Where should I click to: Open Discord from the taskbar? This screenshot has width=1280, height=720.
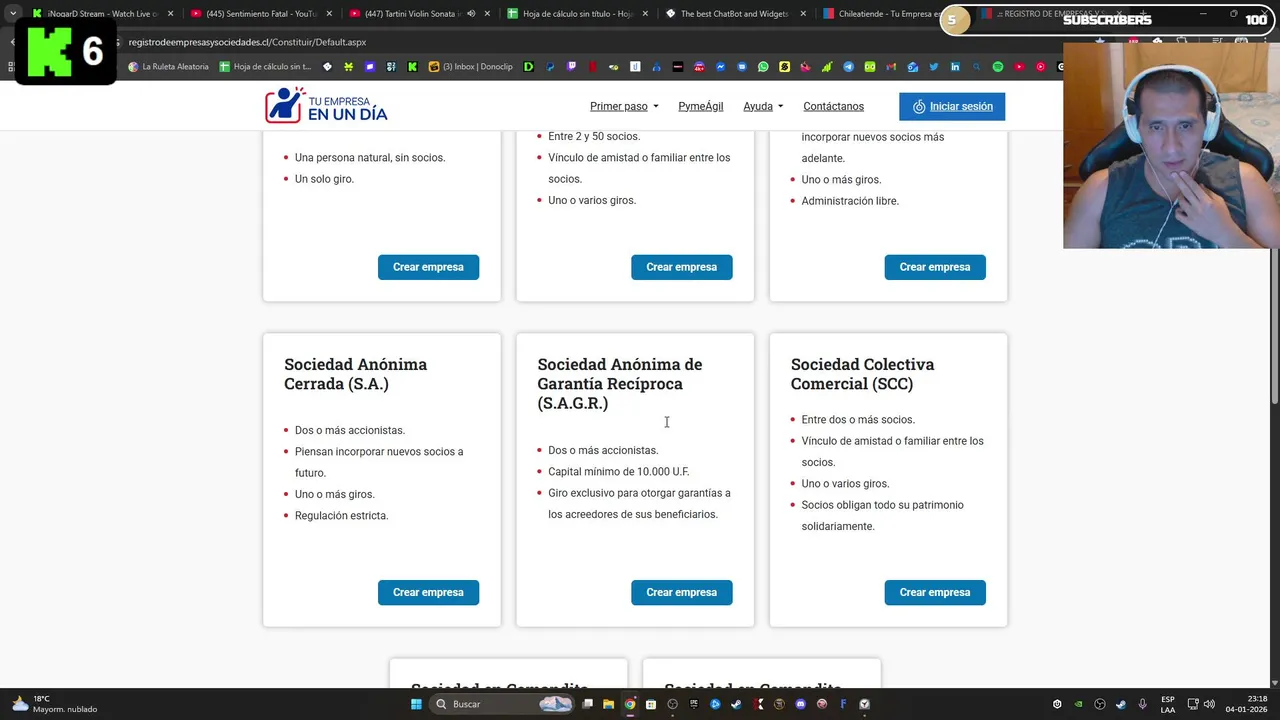(801, 704)
